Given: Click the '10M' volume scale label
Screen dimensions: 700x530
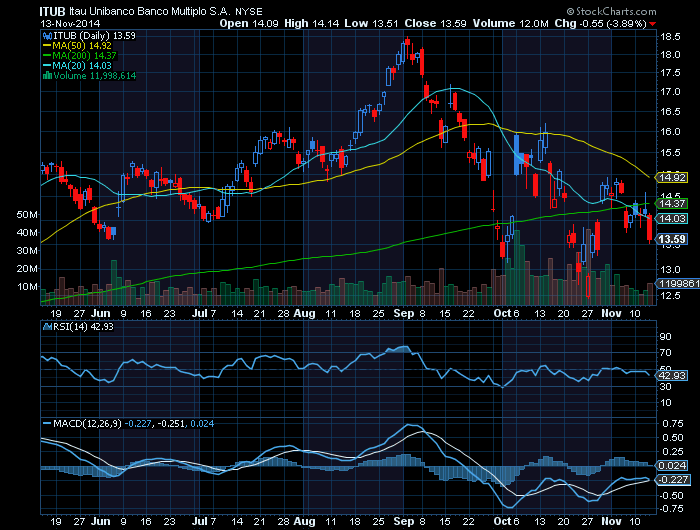Looking at the screenshot, I should (27, 287).
